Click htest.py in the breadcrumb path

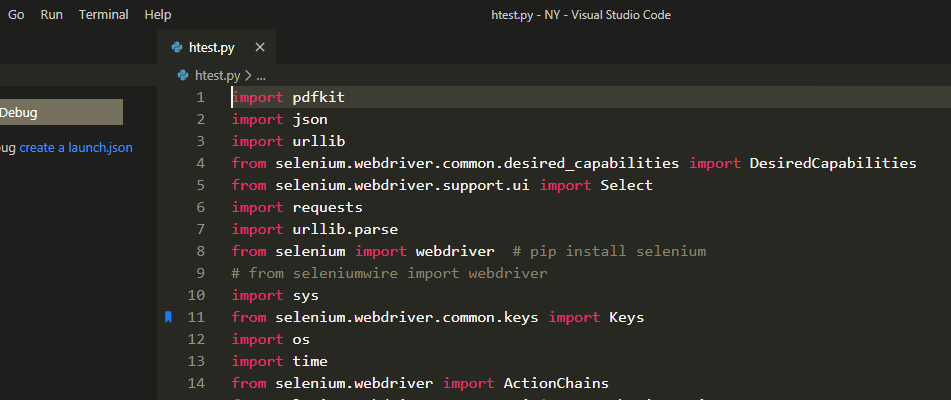click(218, 76)
